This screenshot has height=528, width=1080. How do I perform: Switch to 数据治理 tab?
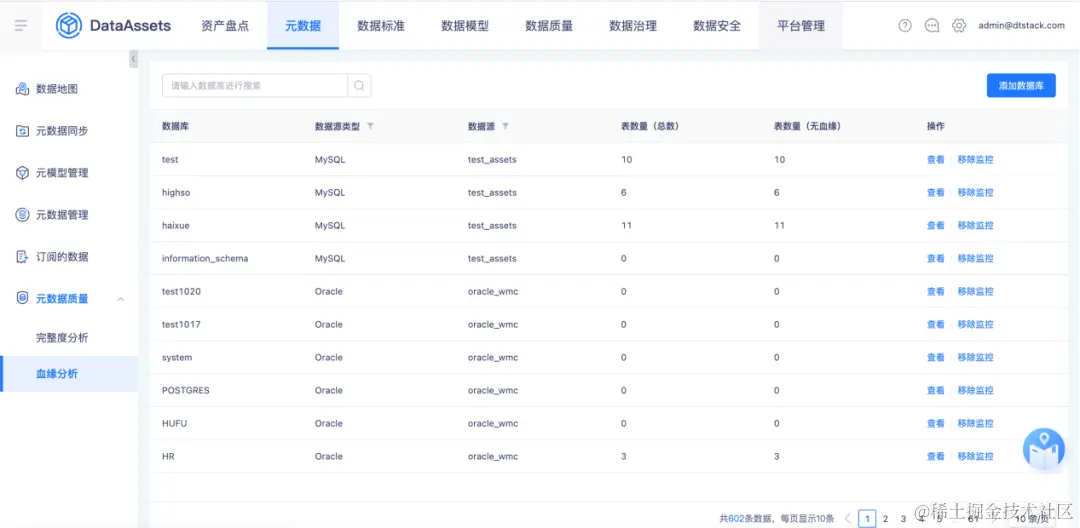tap(633, 26)
